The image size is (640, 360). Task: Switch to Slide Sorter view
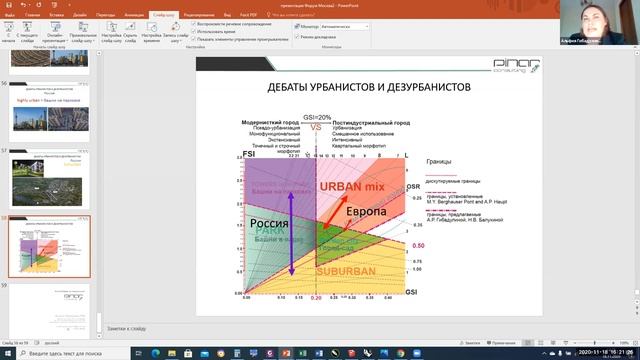[541, 343]
